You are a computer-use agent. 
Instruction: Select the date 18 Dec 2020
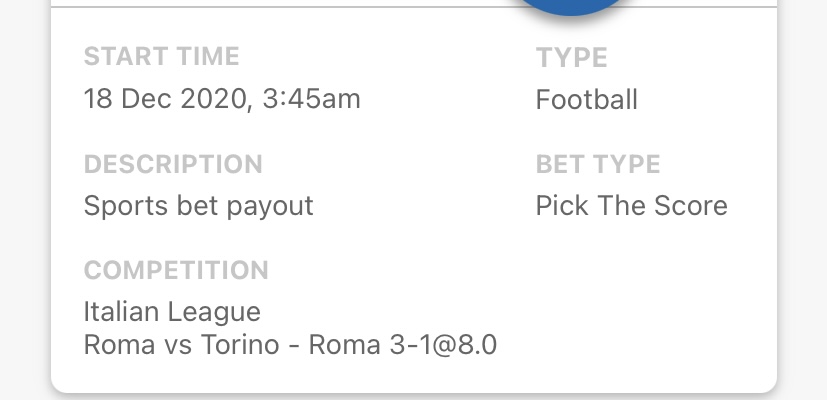point(165,99)
